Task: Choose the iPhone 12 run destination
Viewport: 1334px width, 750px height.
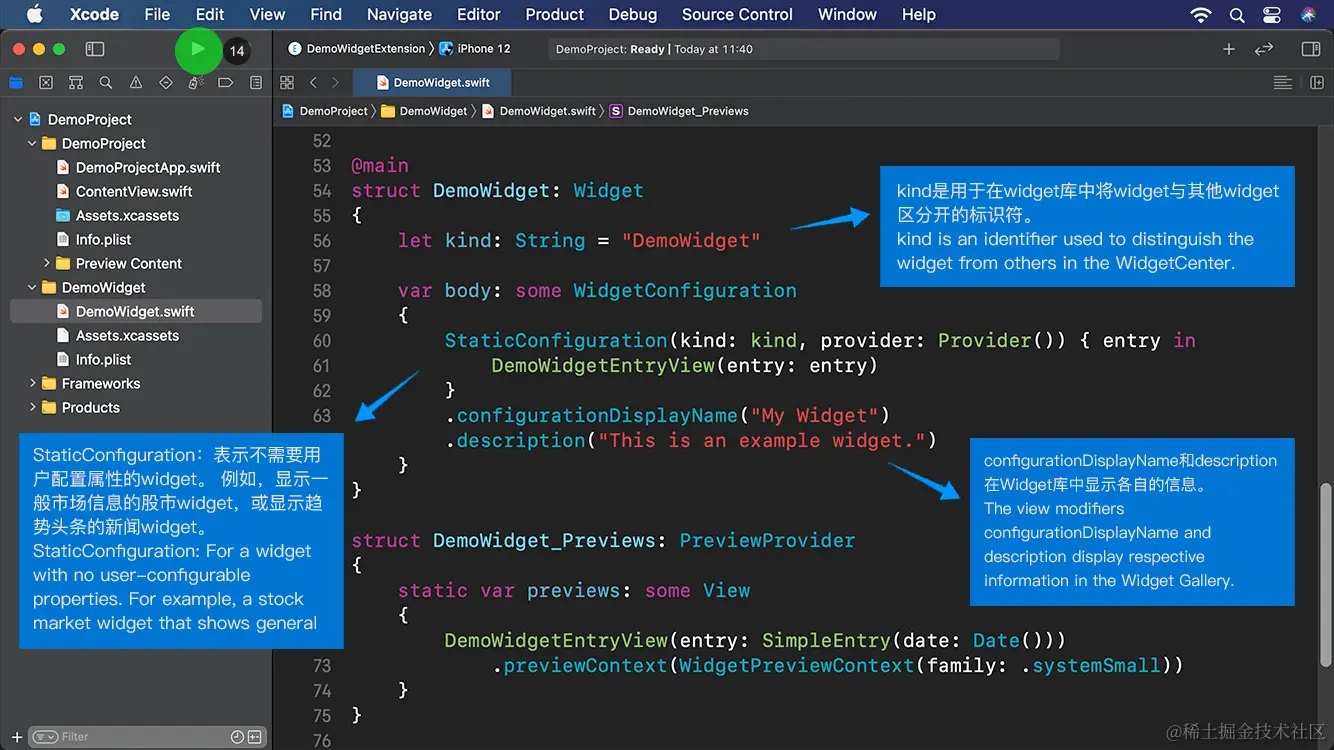Action: 475,49
